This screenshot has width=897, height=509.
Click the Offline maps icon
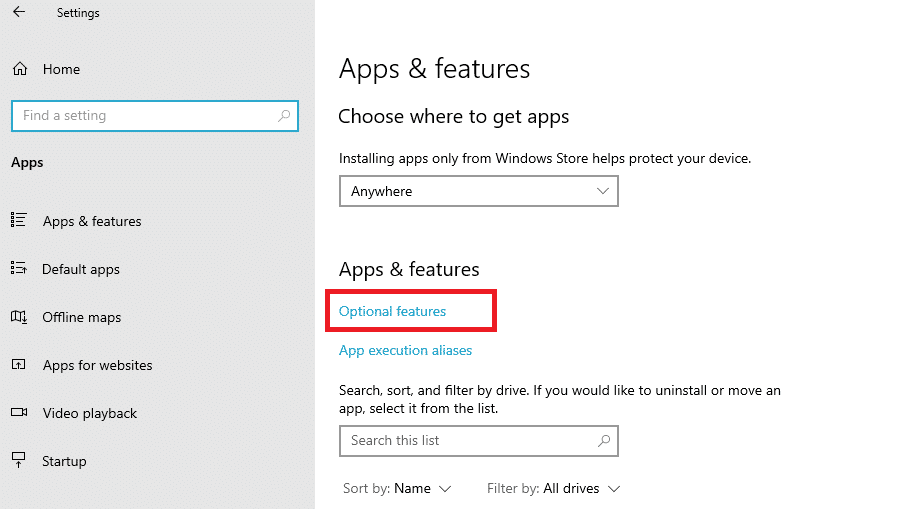[x=19, y=316]
